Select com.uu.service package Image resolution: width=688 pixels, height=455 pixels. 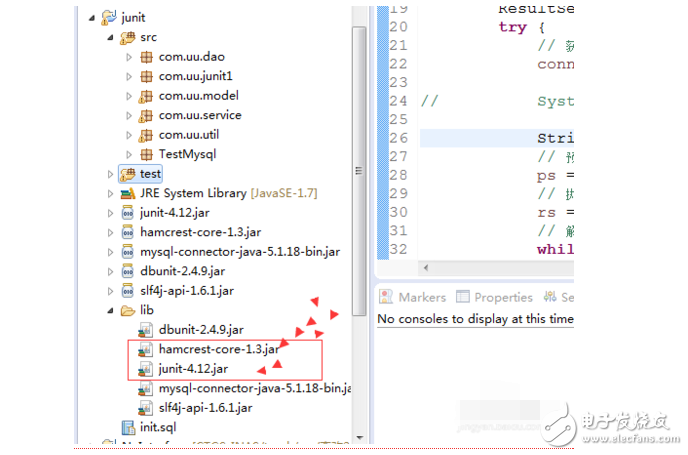point(199,115)
